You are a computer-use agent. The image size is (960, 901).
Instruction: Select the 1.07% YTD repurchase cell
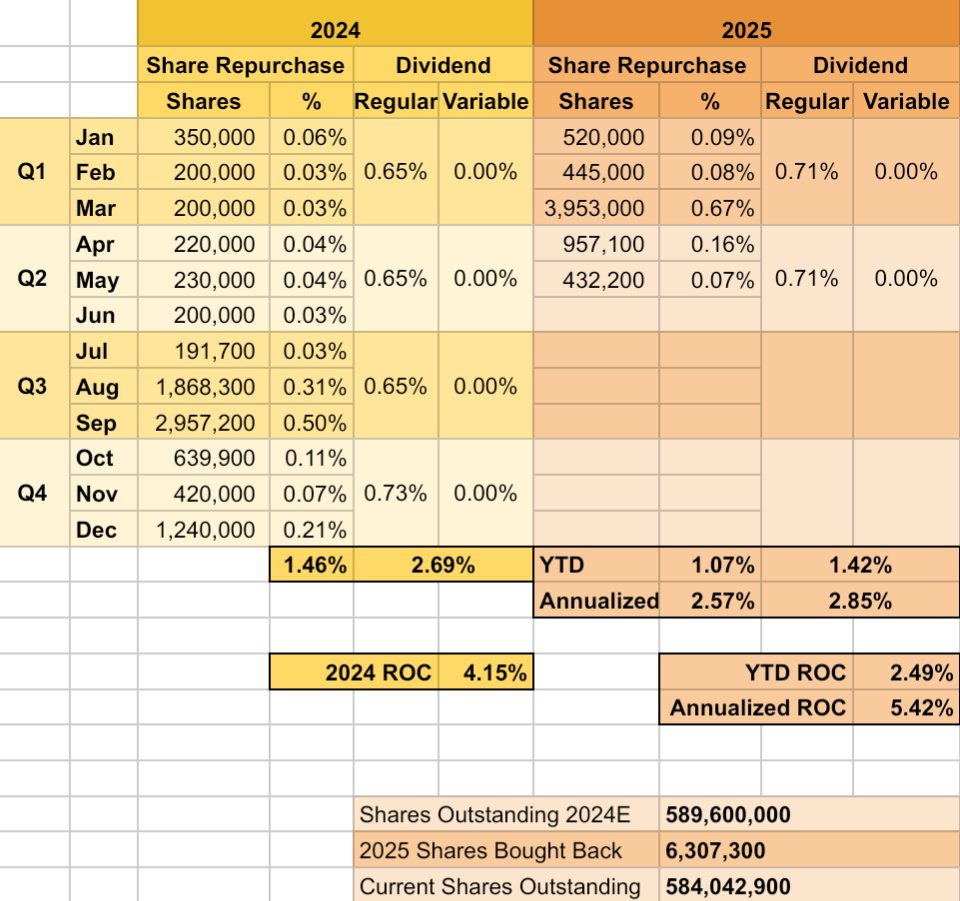coord(710,564)
